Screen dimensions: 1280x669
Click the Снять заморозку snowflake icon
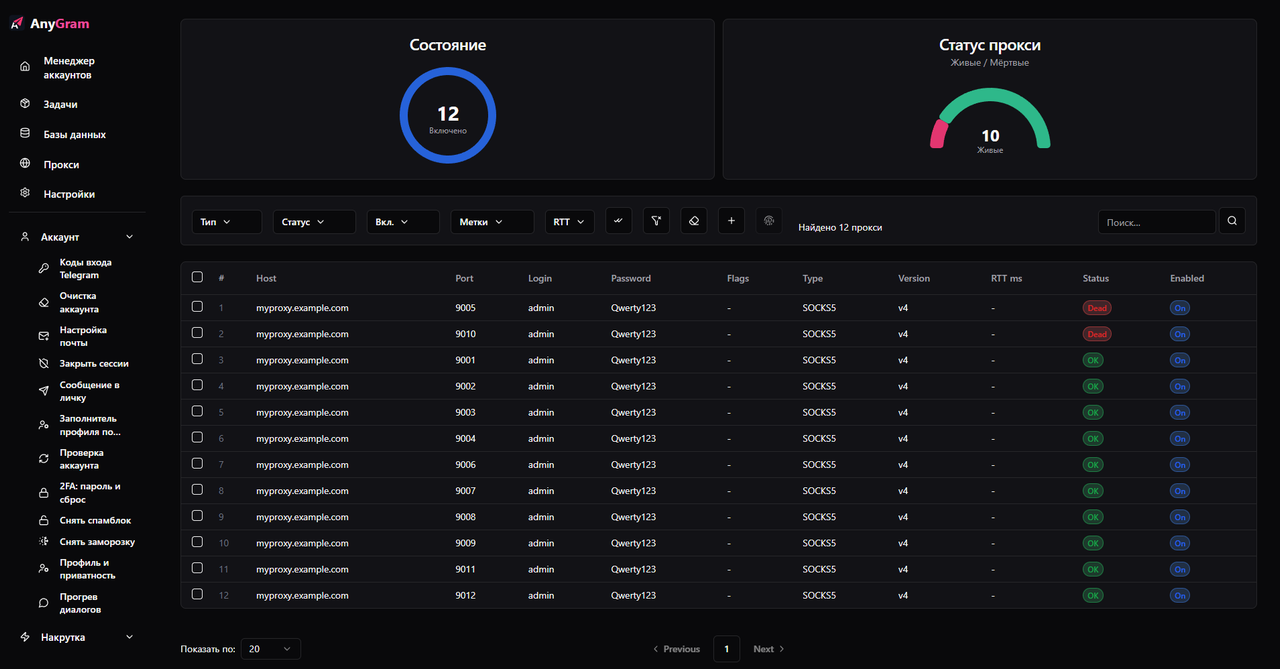(x=43, y=541)
